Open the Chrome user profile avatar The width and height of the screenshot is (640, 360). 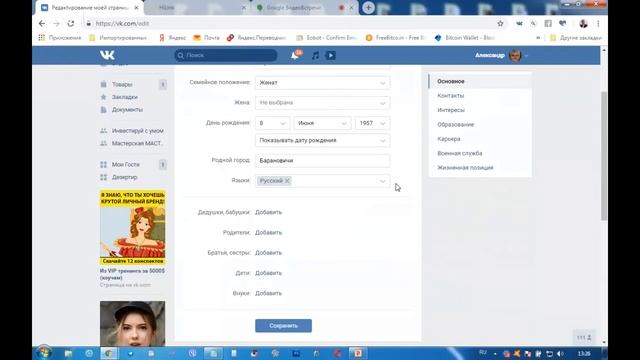pos(583,24)
